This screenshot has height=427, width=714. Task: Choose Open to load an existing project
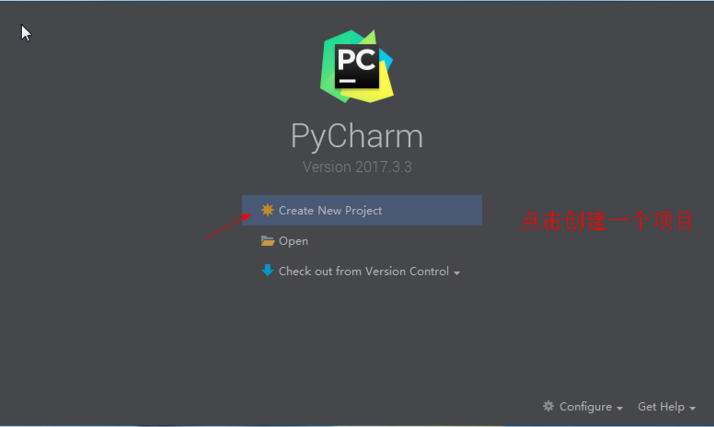point(293,241)
